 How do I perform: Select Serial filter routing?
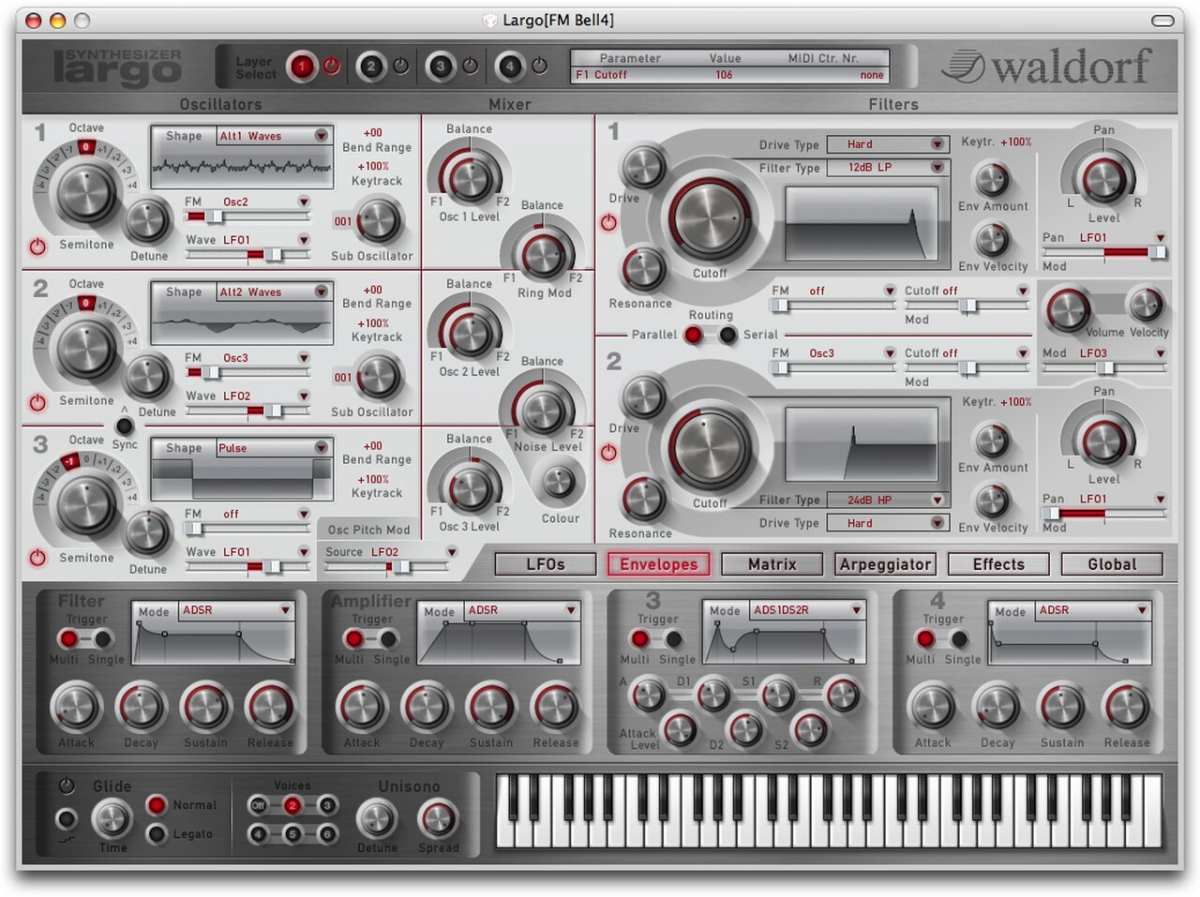coord(729,336)
